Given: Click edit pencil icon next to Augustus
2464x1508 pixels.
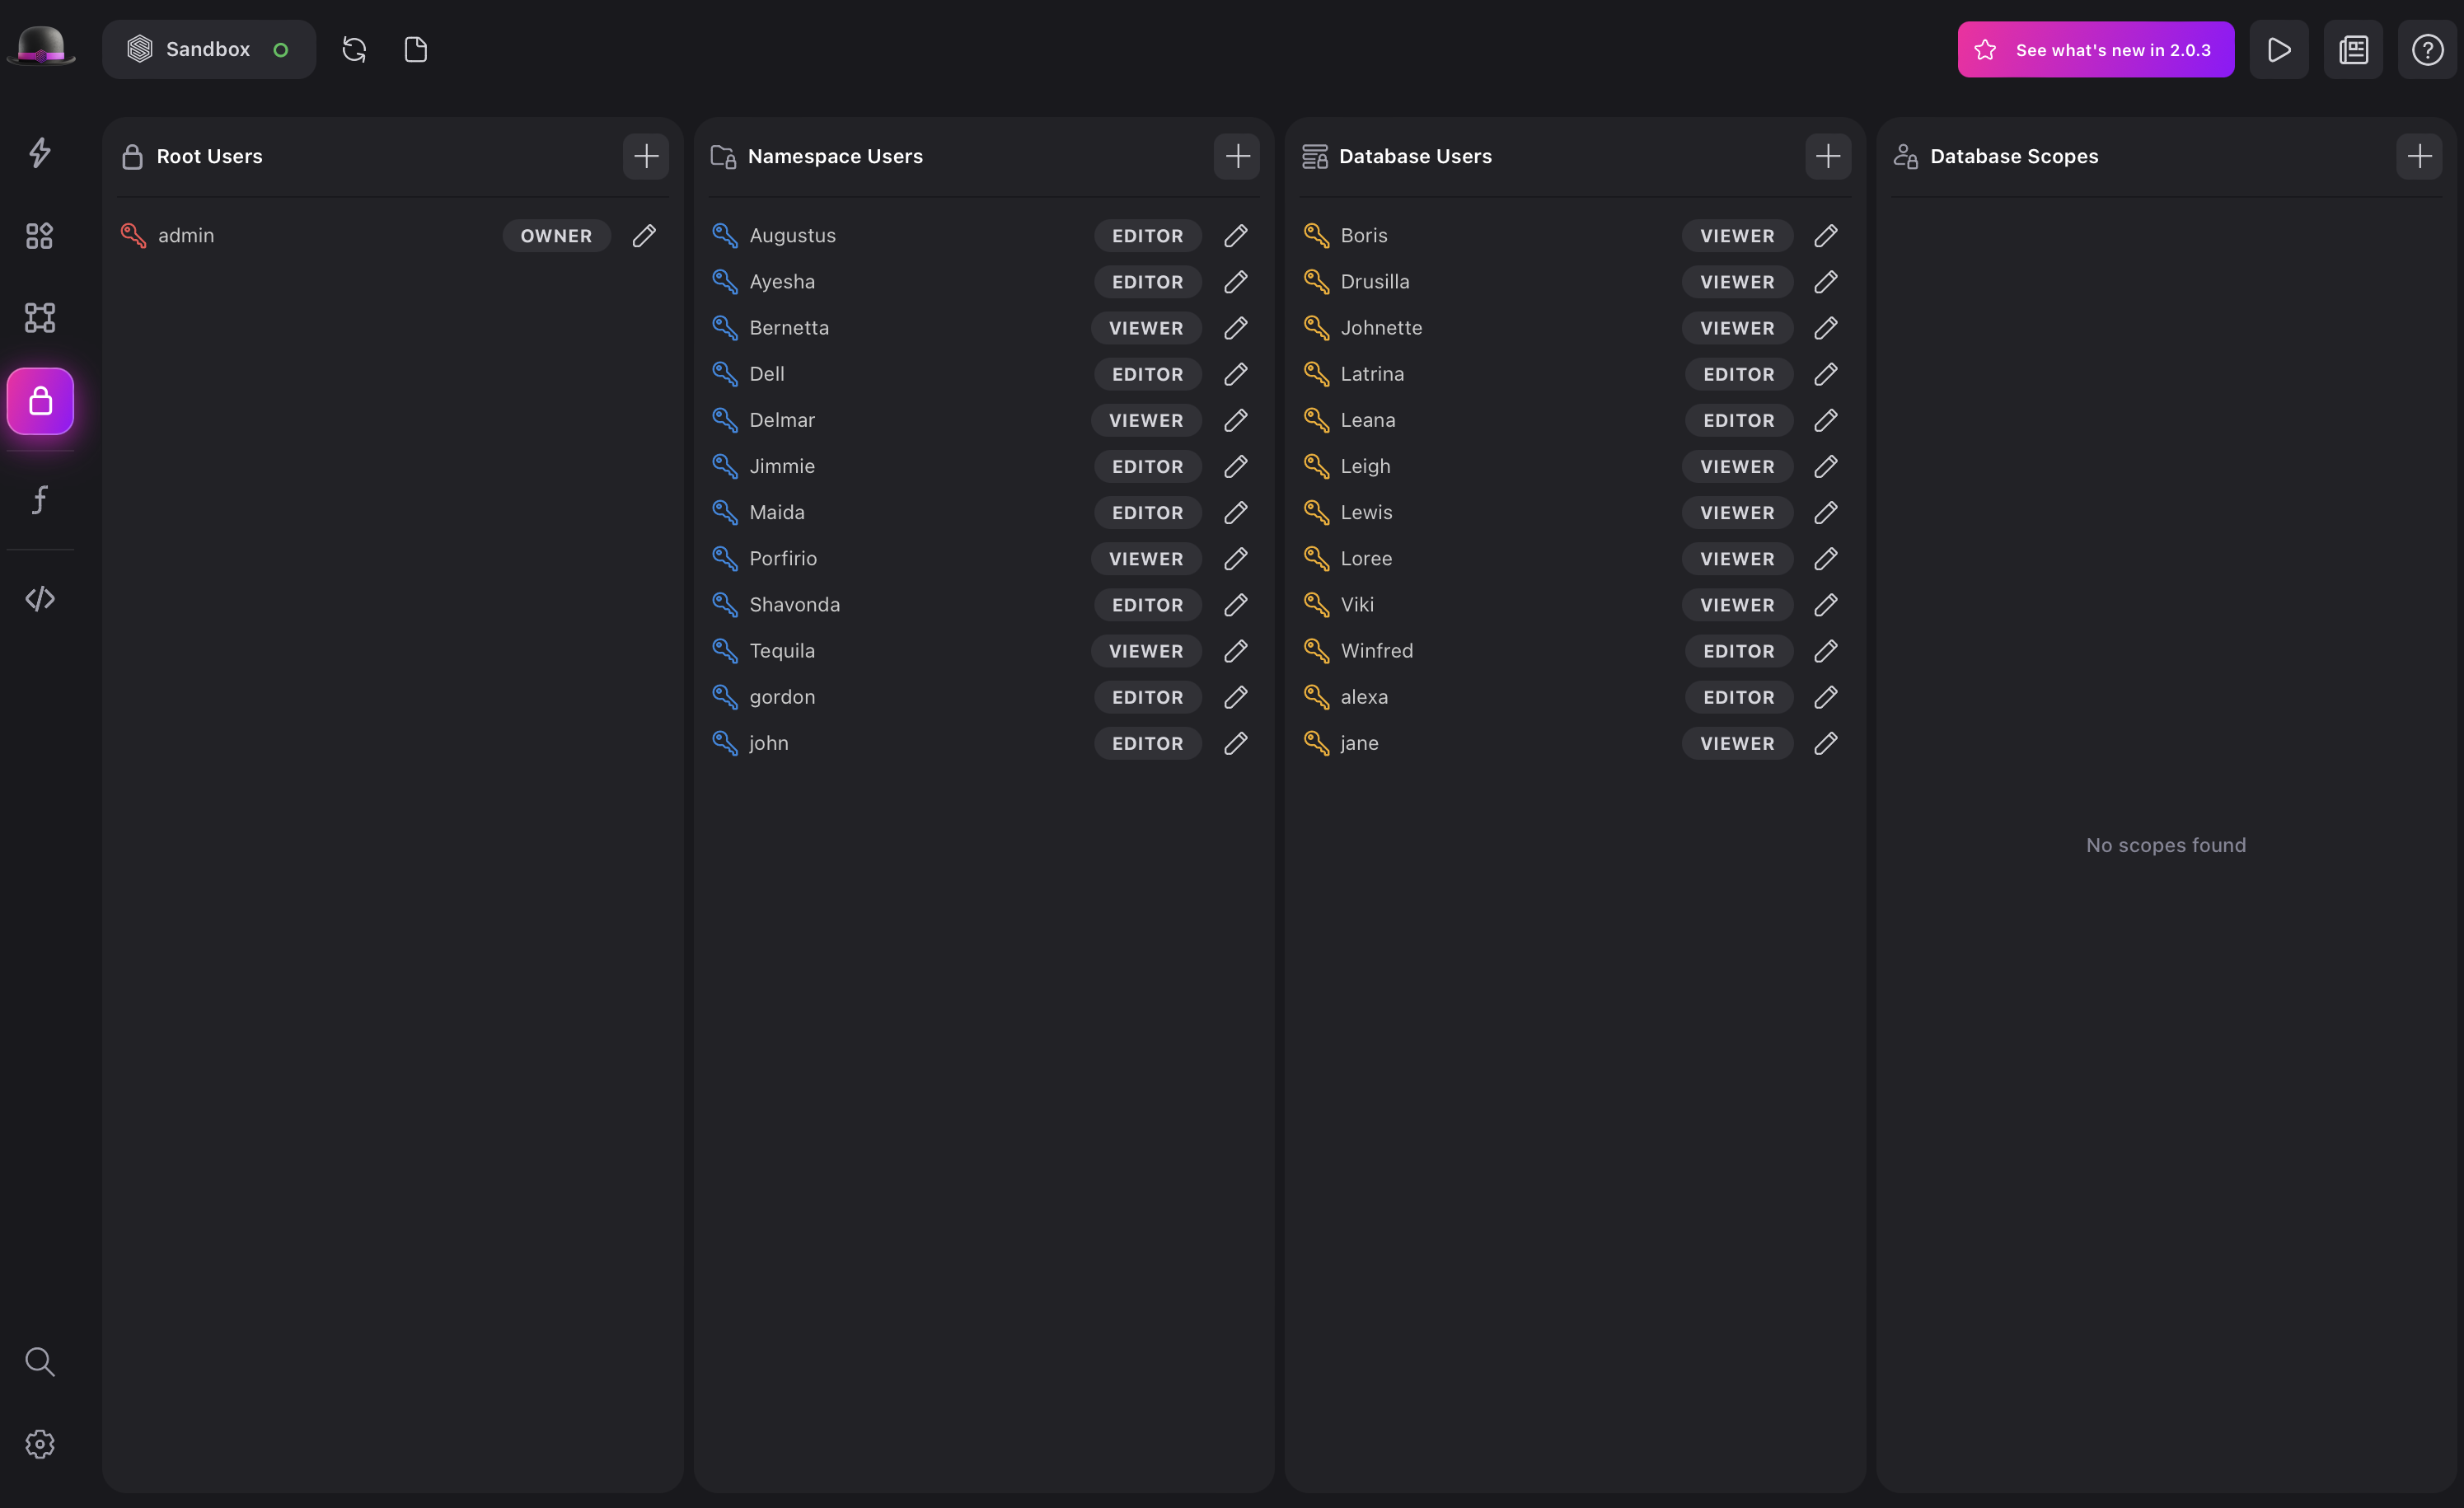Looking at the screenshot, I should (x=1235, y=234).
